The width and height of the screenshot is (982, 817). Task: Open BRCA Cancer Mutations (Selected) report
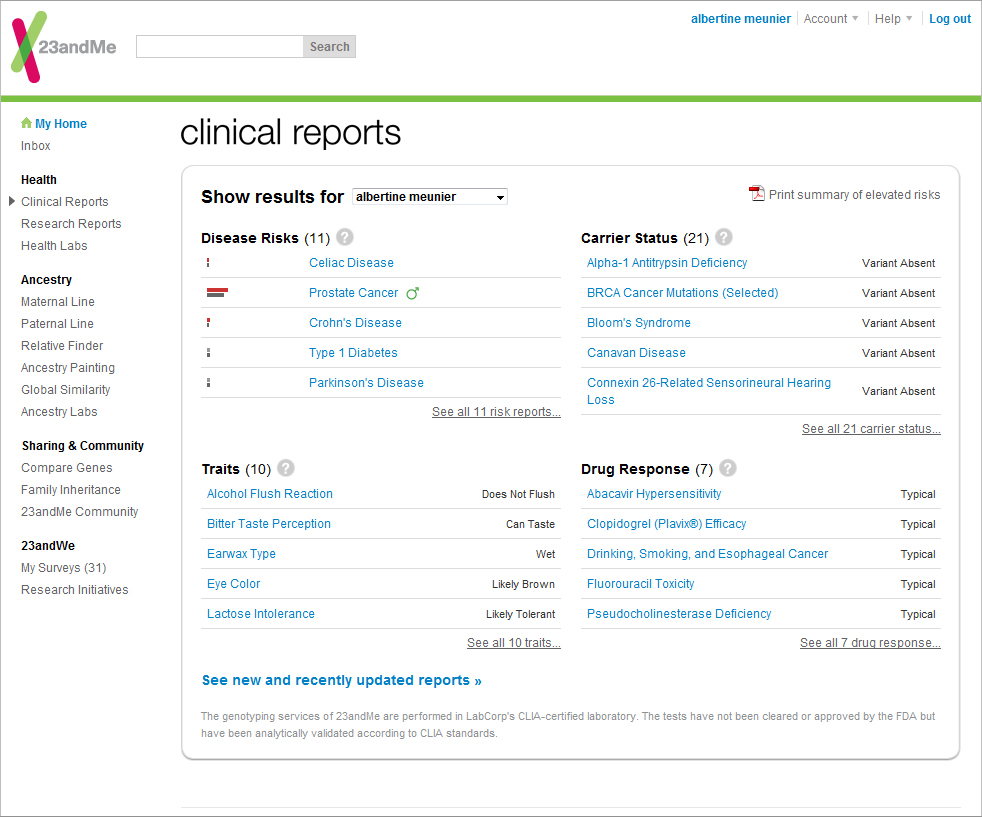[683, 292]
